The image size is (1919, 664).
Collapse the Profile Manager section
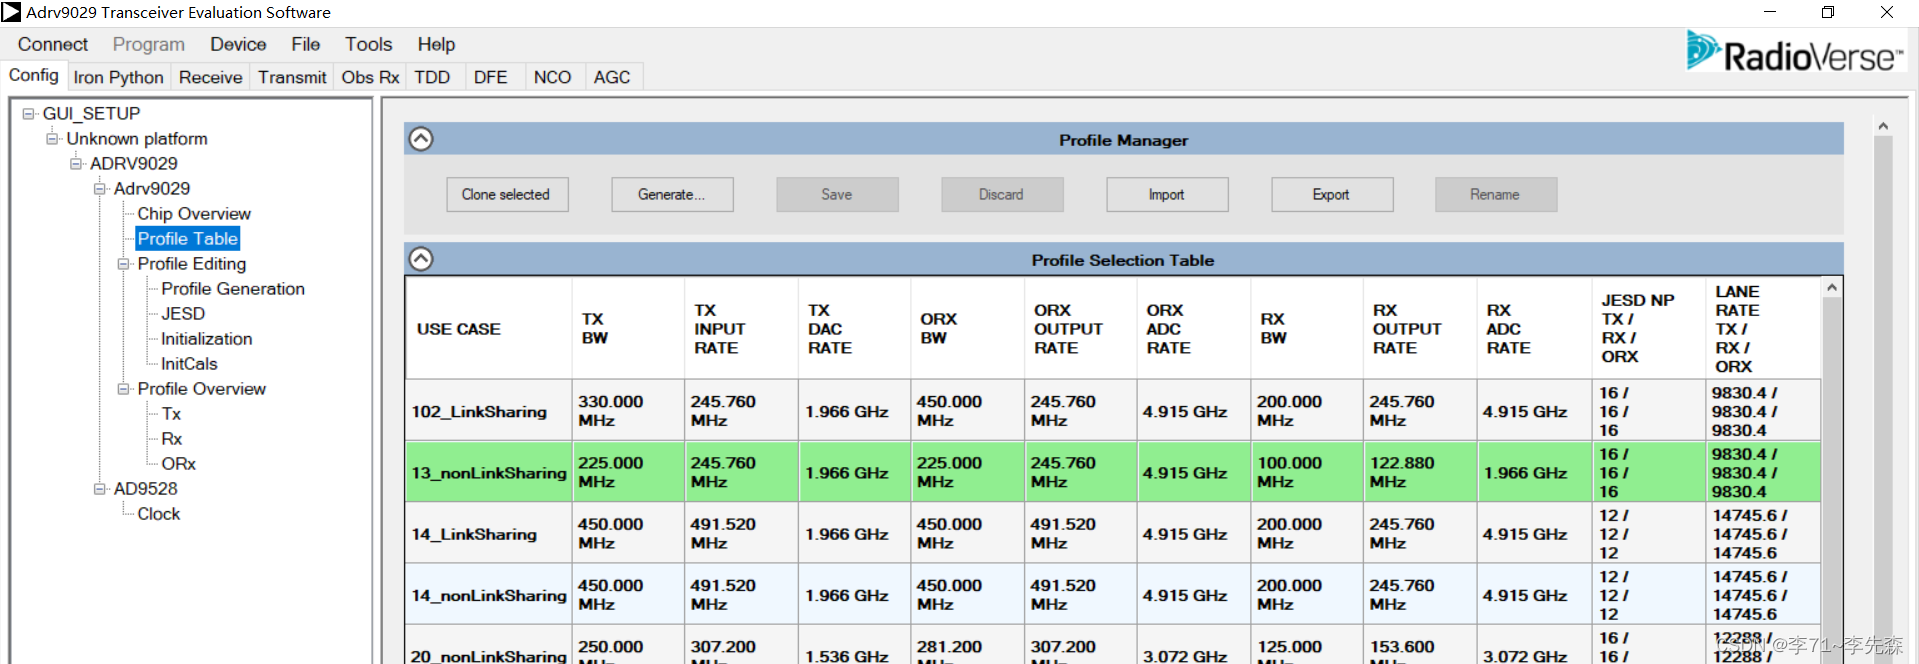421,139
